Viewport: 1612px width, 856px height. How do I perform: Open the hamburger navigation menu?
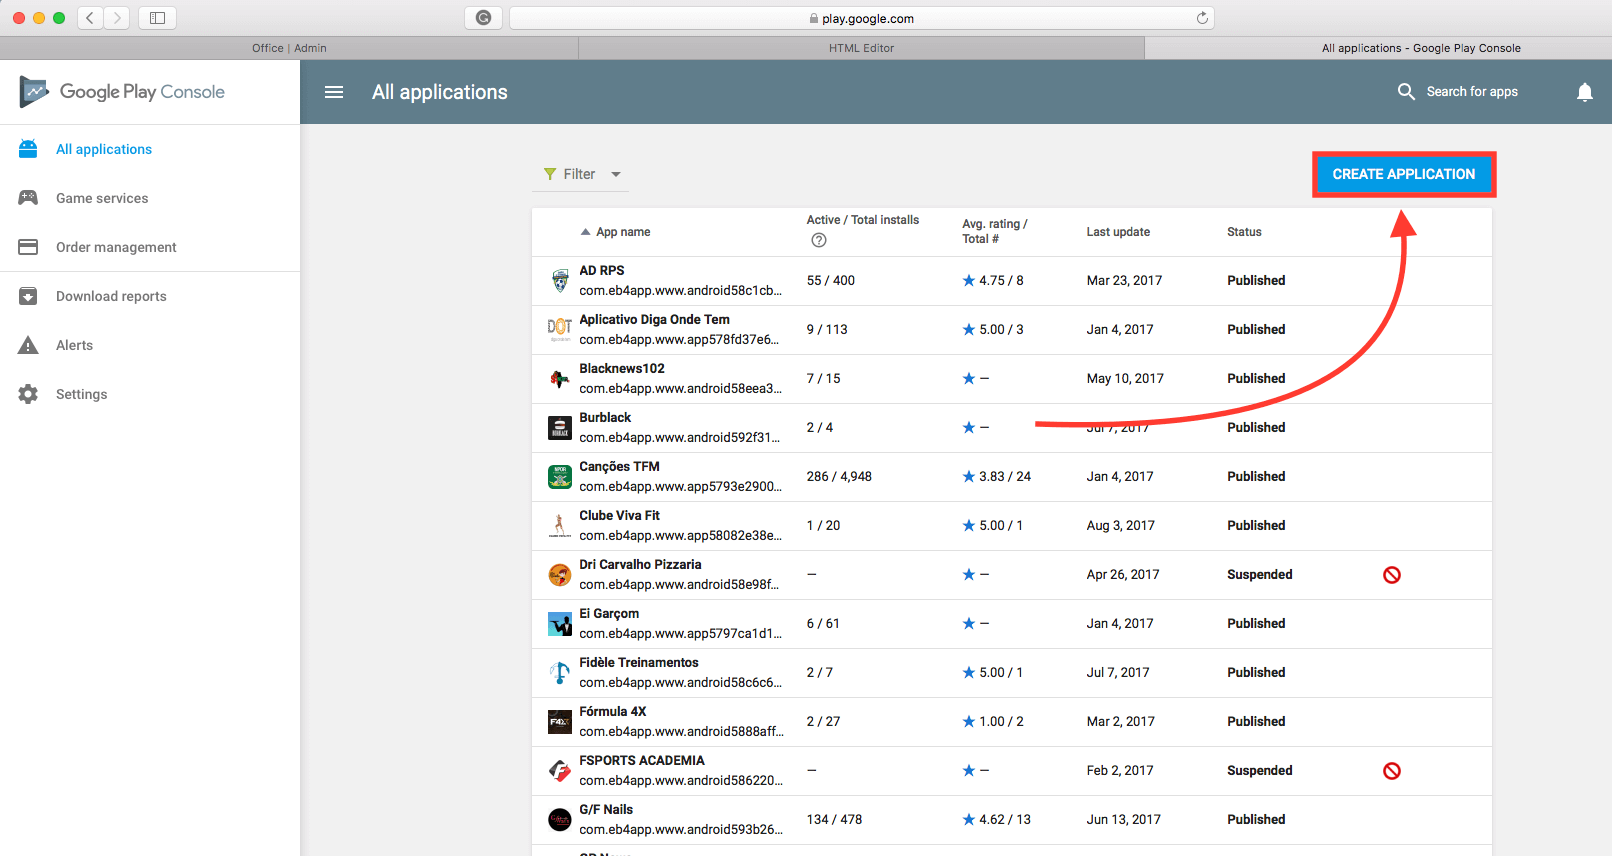point(334,92)
